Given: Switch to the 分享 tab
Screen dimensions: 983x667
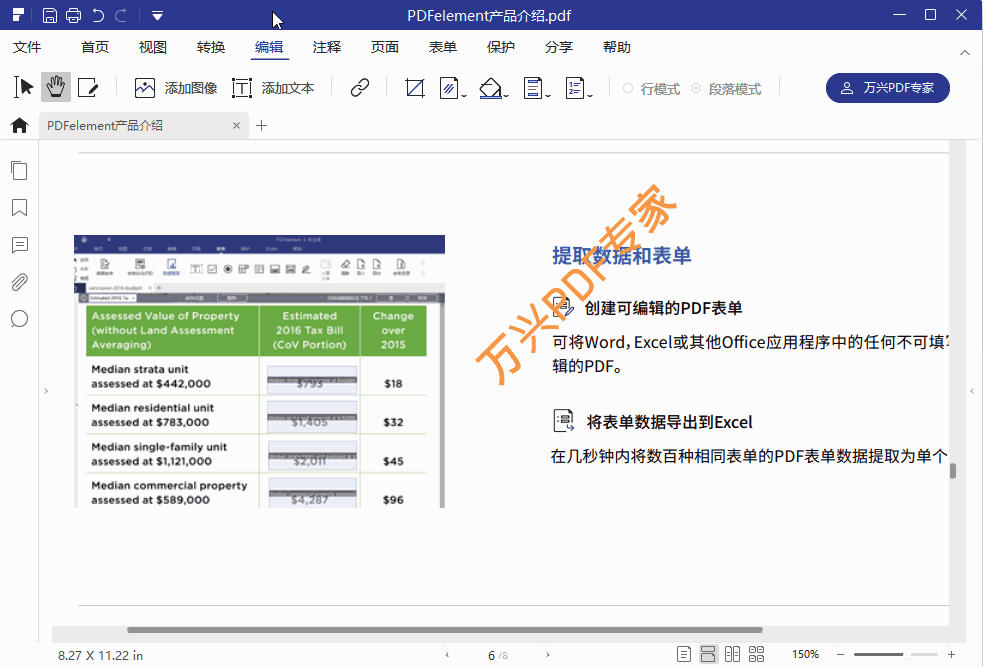Looking at the screenshot, I should 559,47.
